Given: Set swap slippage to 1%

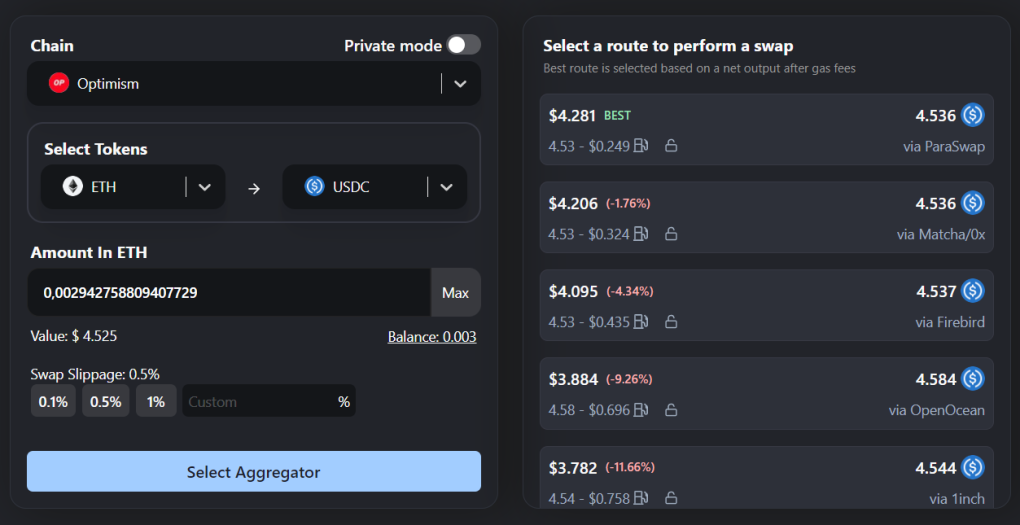Looking at the screenshot, I should pos(156,401).
